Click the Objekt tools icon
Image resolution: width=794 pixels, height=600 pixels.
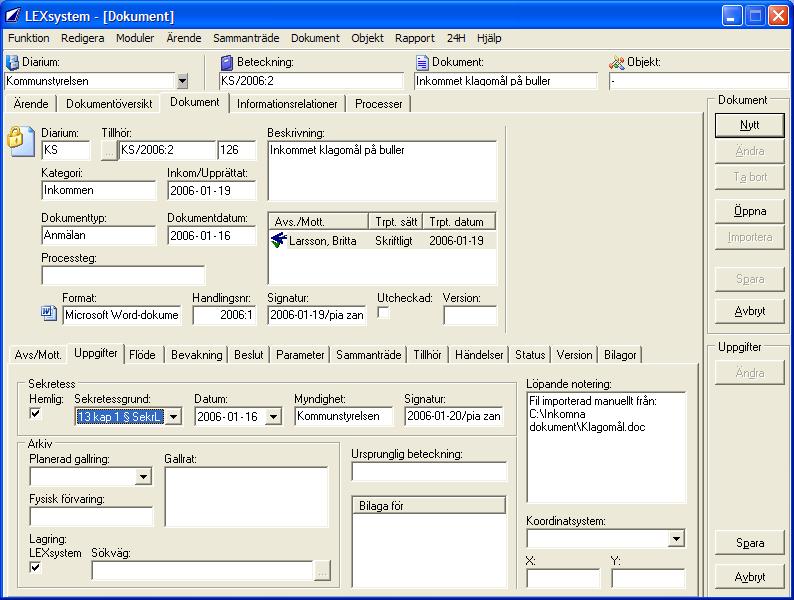coord(617,62)
